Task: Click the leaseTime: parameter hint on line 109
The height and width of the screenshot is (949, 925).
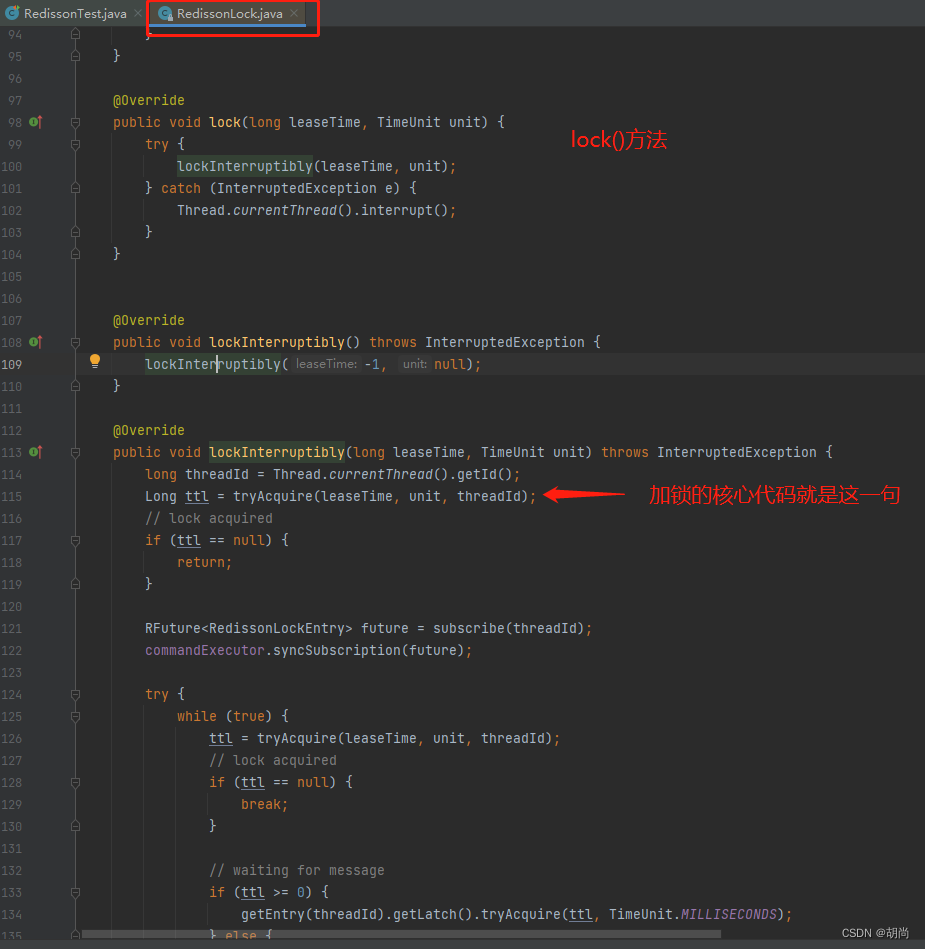Action: click(326, 364)
